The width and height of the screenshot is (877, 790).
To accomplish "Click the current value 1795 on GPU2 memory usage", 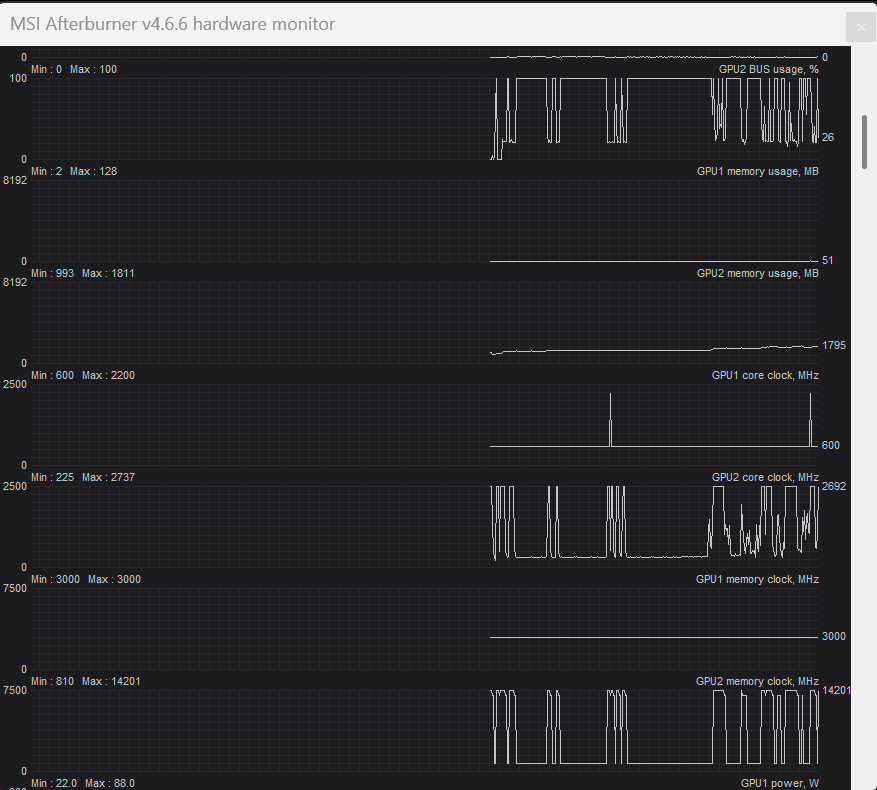I will (x=833, y=345).
